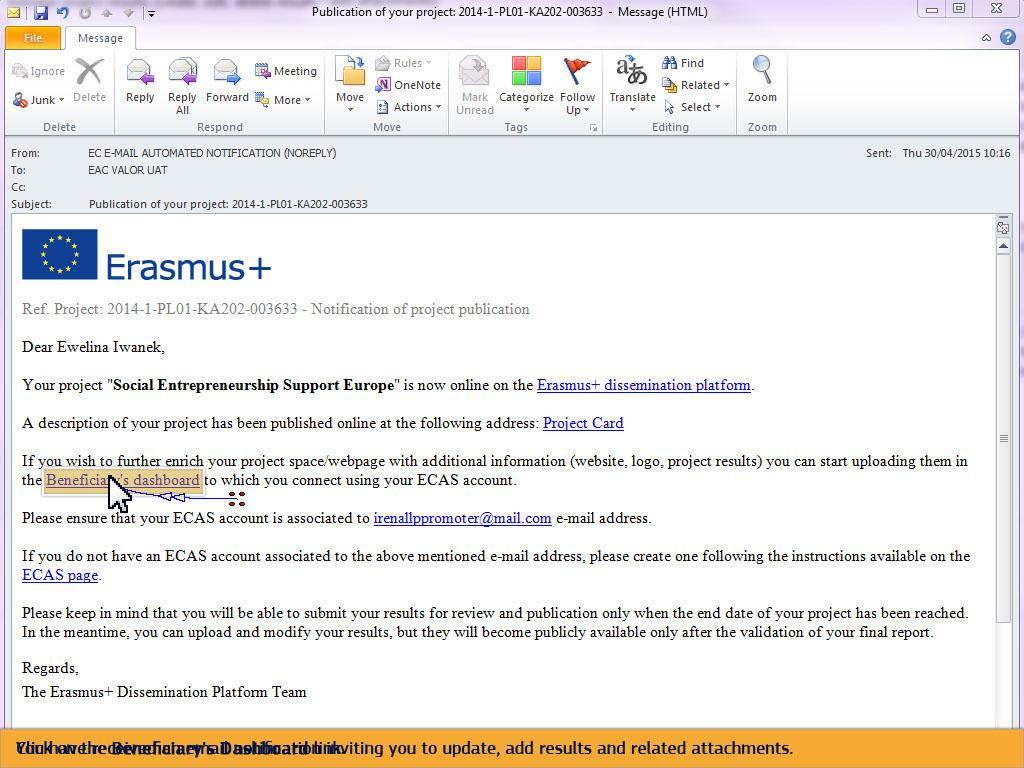Delete this message with the X icon

point(89,81)
